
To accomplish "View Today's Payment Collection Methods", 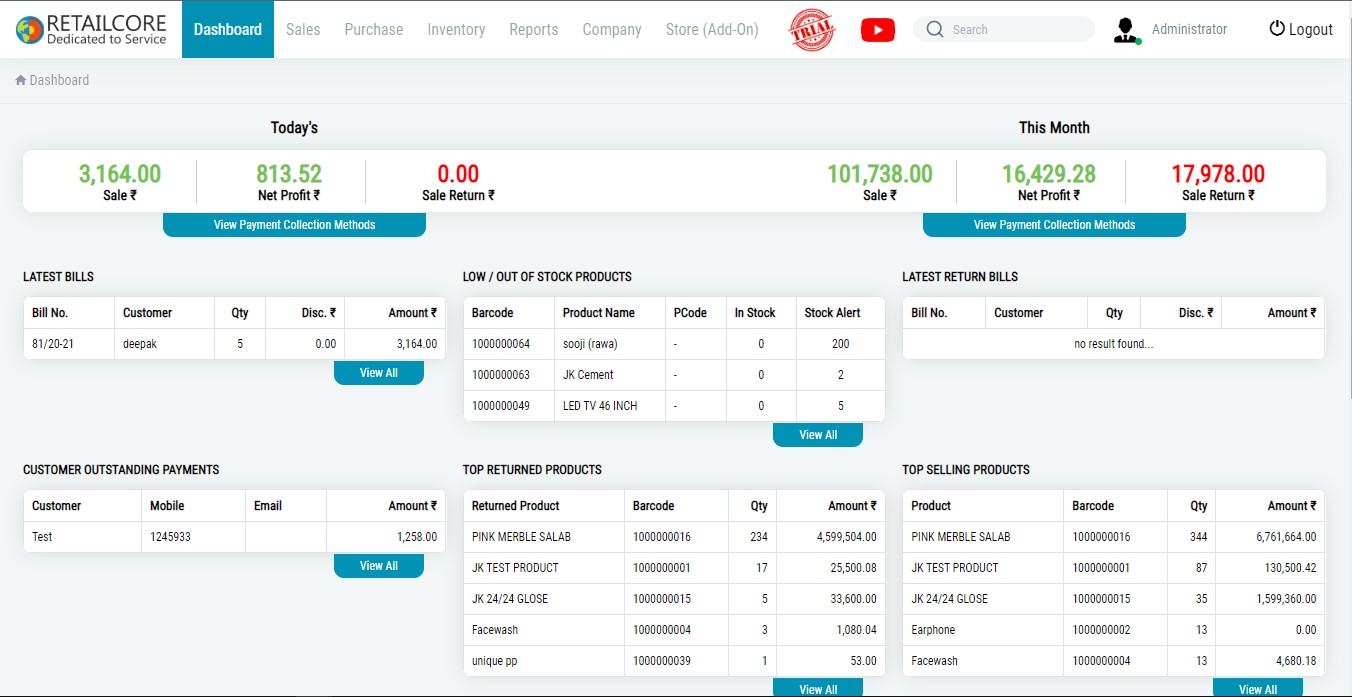I will pyautogui.click(x=294, y=225).
